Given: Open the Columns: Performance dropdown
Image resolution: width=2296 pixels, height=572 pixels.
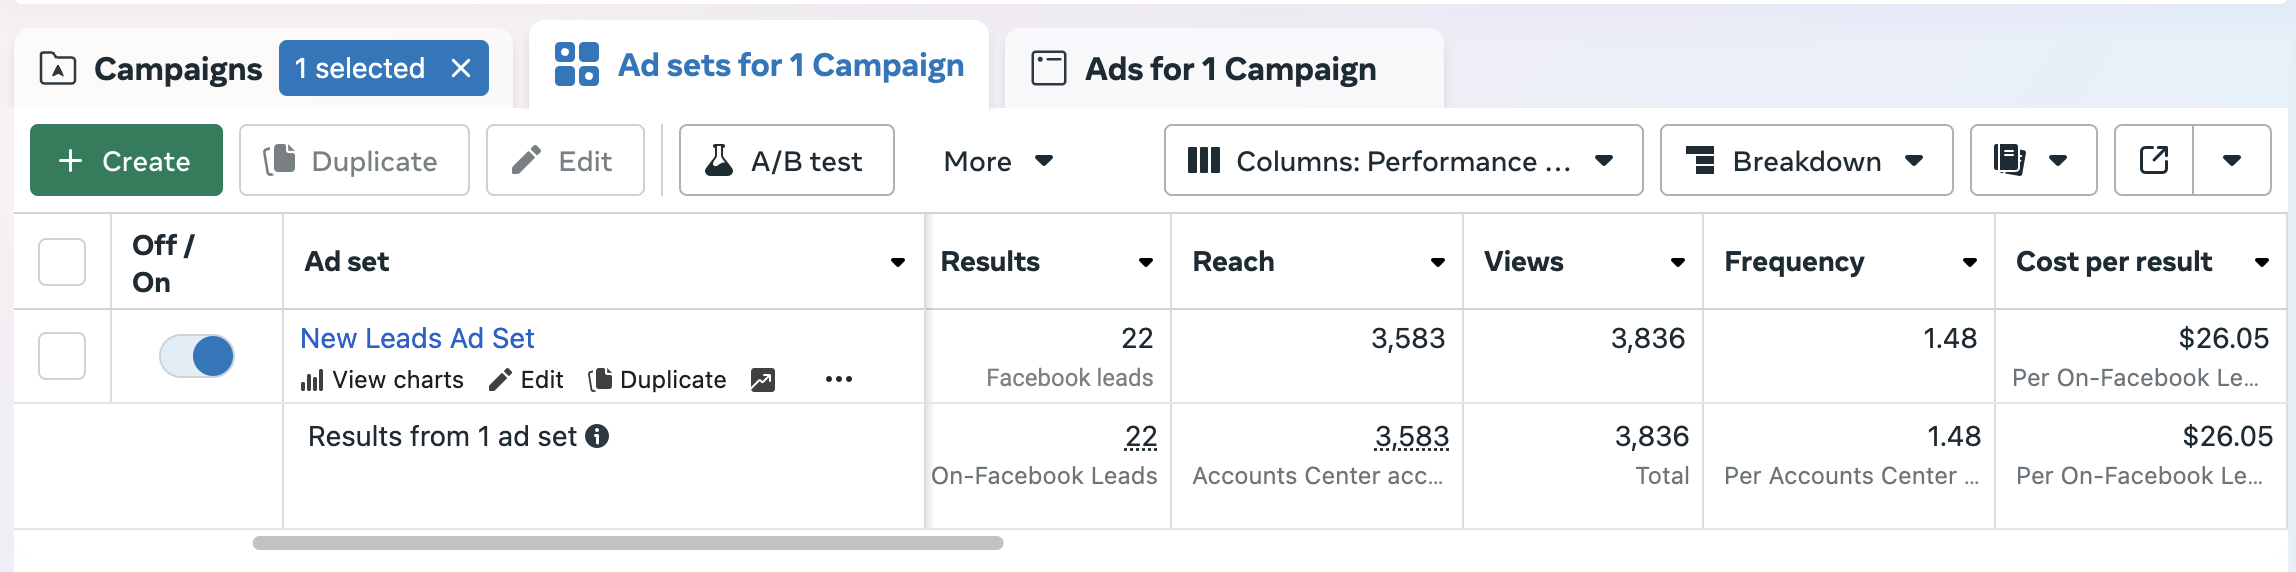Looking at the screenshot, I should pyautogui.click(x=1403, y=160).
